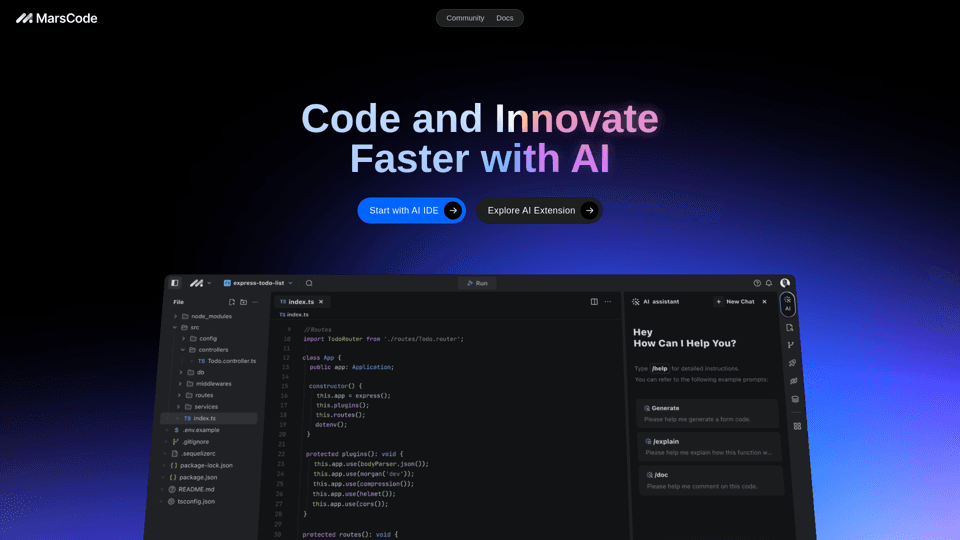This screenshot has height=540, width=960.
Task: Click code line 'this.app.use(helmet());'
Action: 354,494
